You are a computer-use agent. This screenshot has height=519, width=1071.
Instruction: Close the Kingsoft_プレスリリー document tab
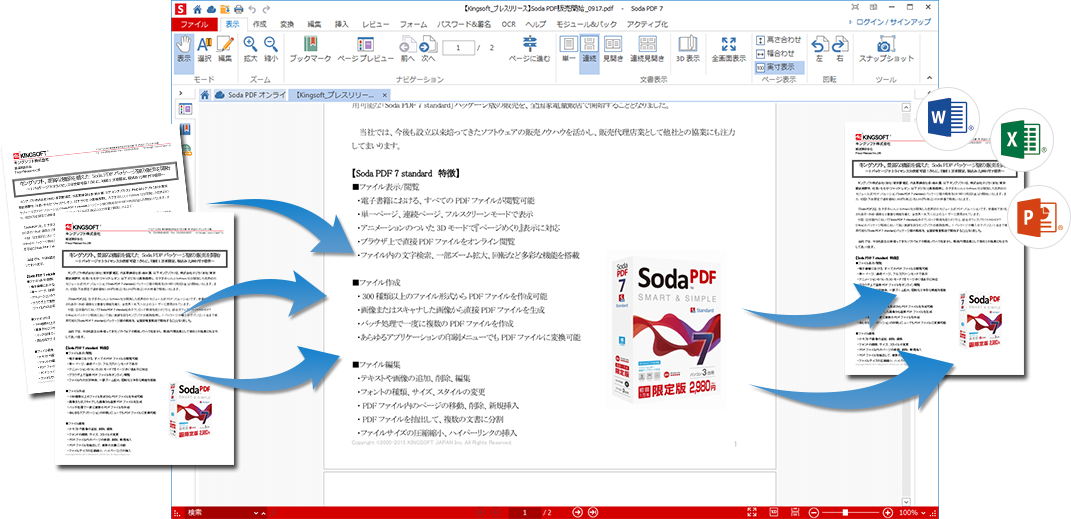(x=385, y=95)
